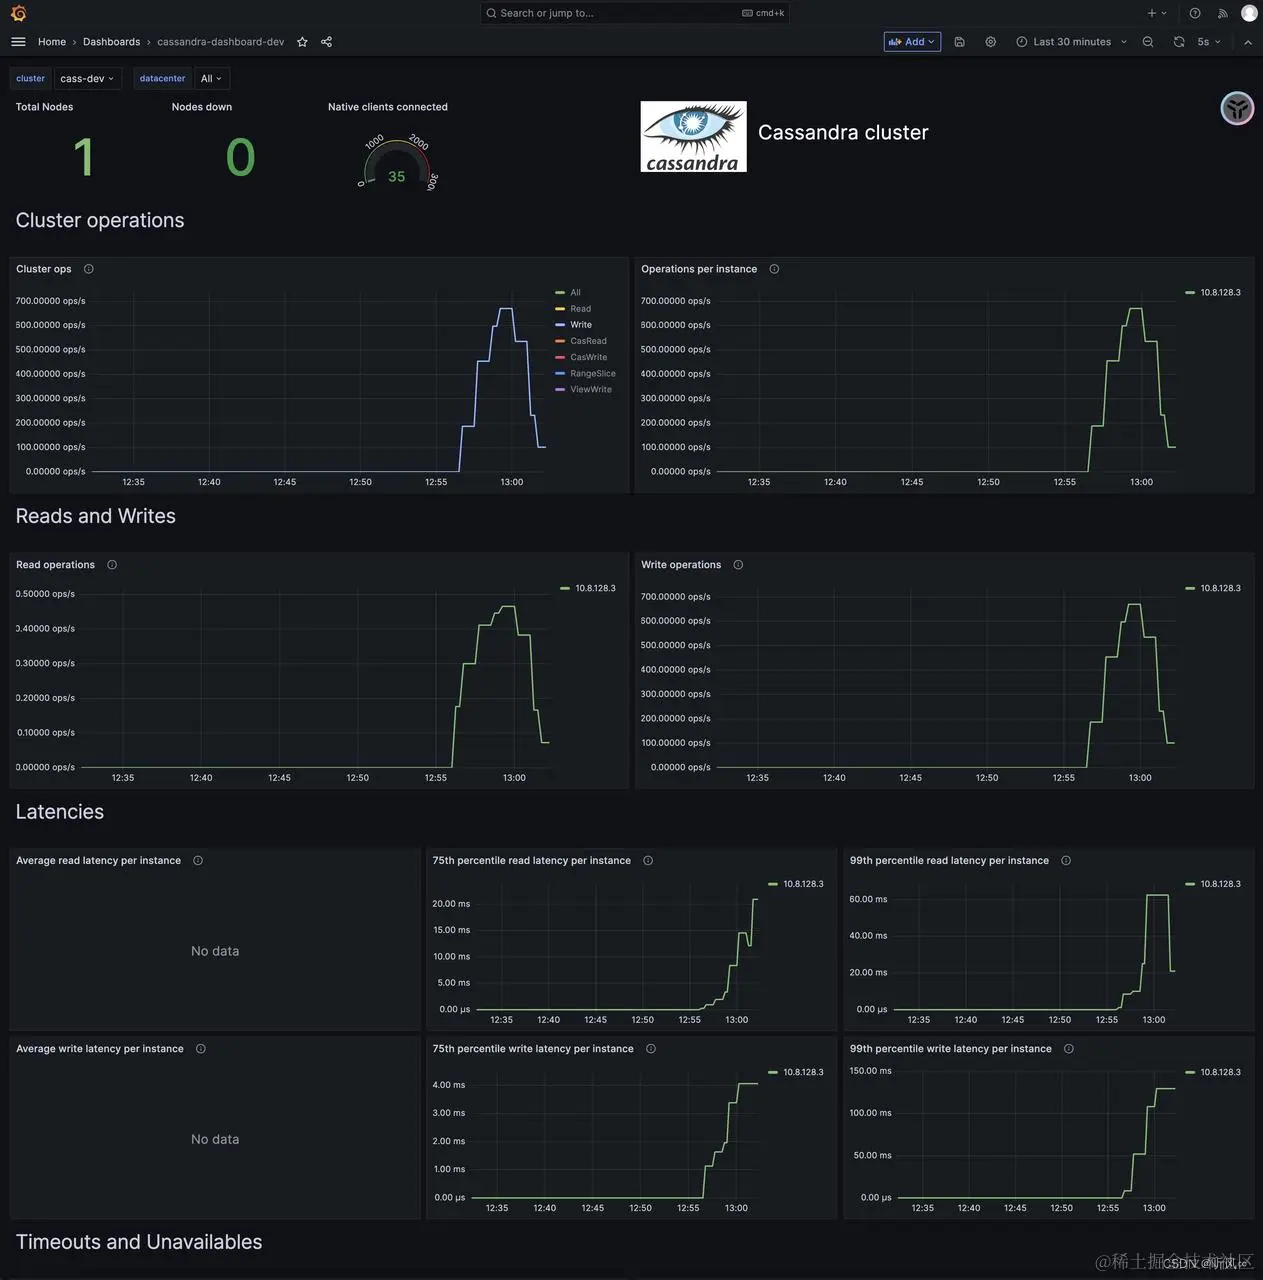Open the hamburger navigation menu

pyautogui.click(x=18, y=42)
